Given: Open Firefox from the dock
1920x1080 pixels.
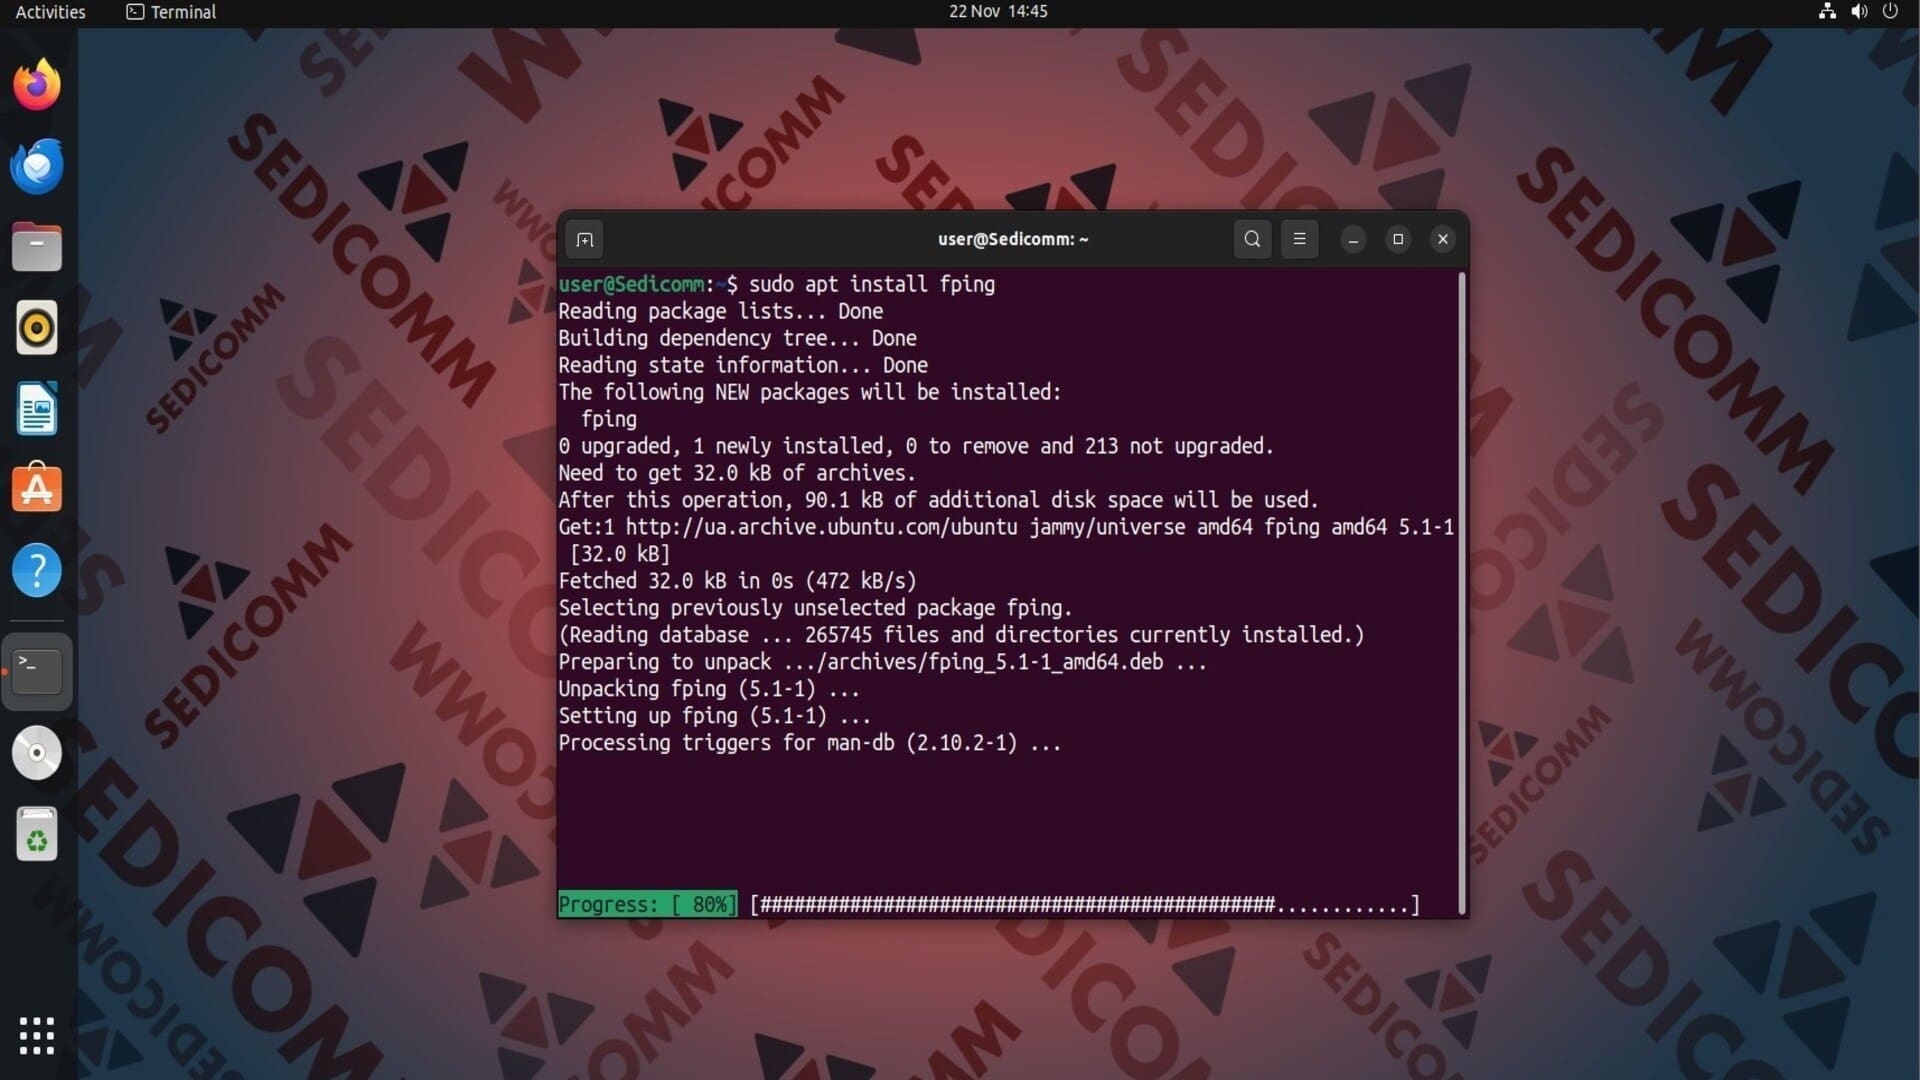Looking at the screenshot, I should 37,84.
